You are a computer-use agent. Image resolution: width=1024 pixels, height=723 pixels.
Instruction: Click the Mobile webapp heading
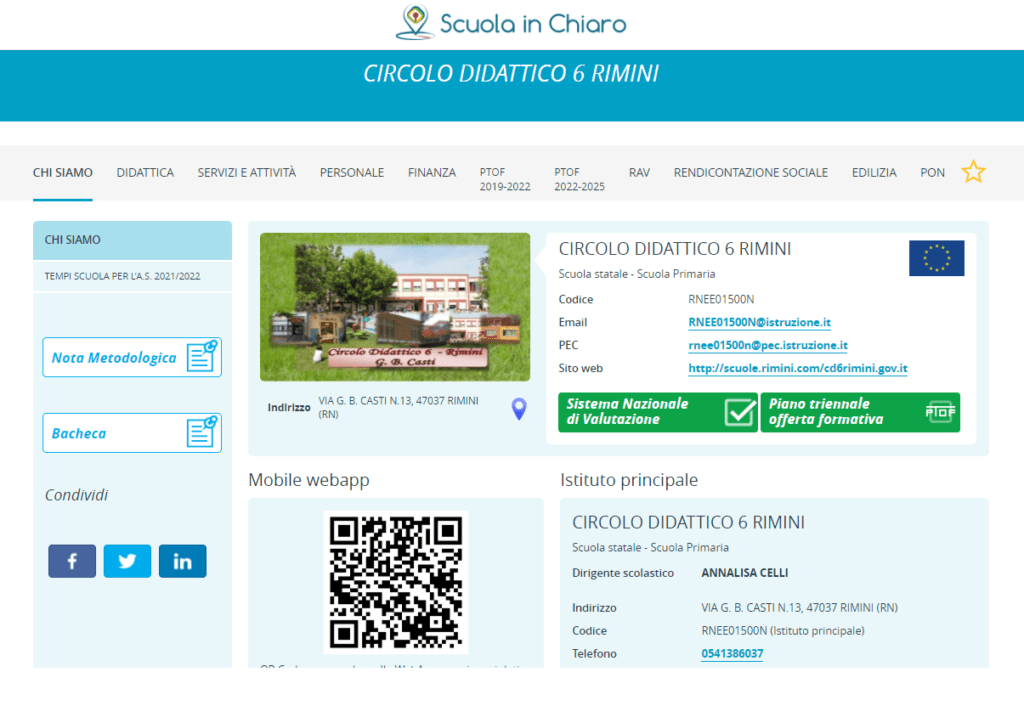tap(309, 480)
